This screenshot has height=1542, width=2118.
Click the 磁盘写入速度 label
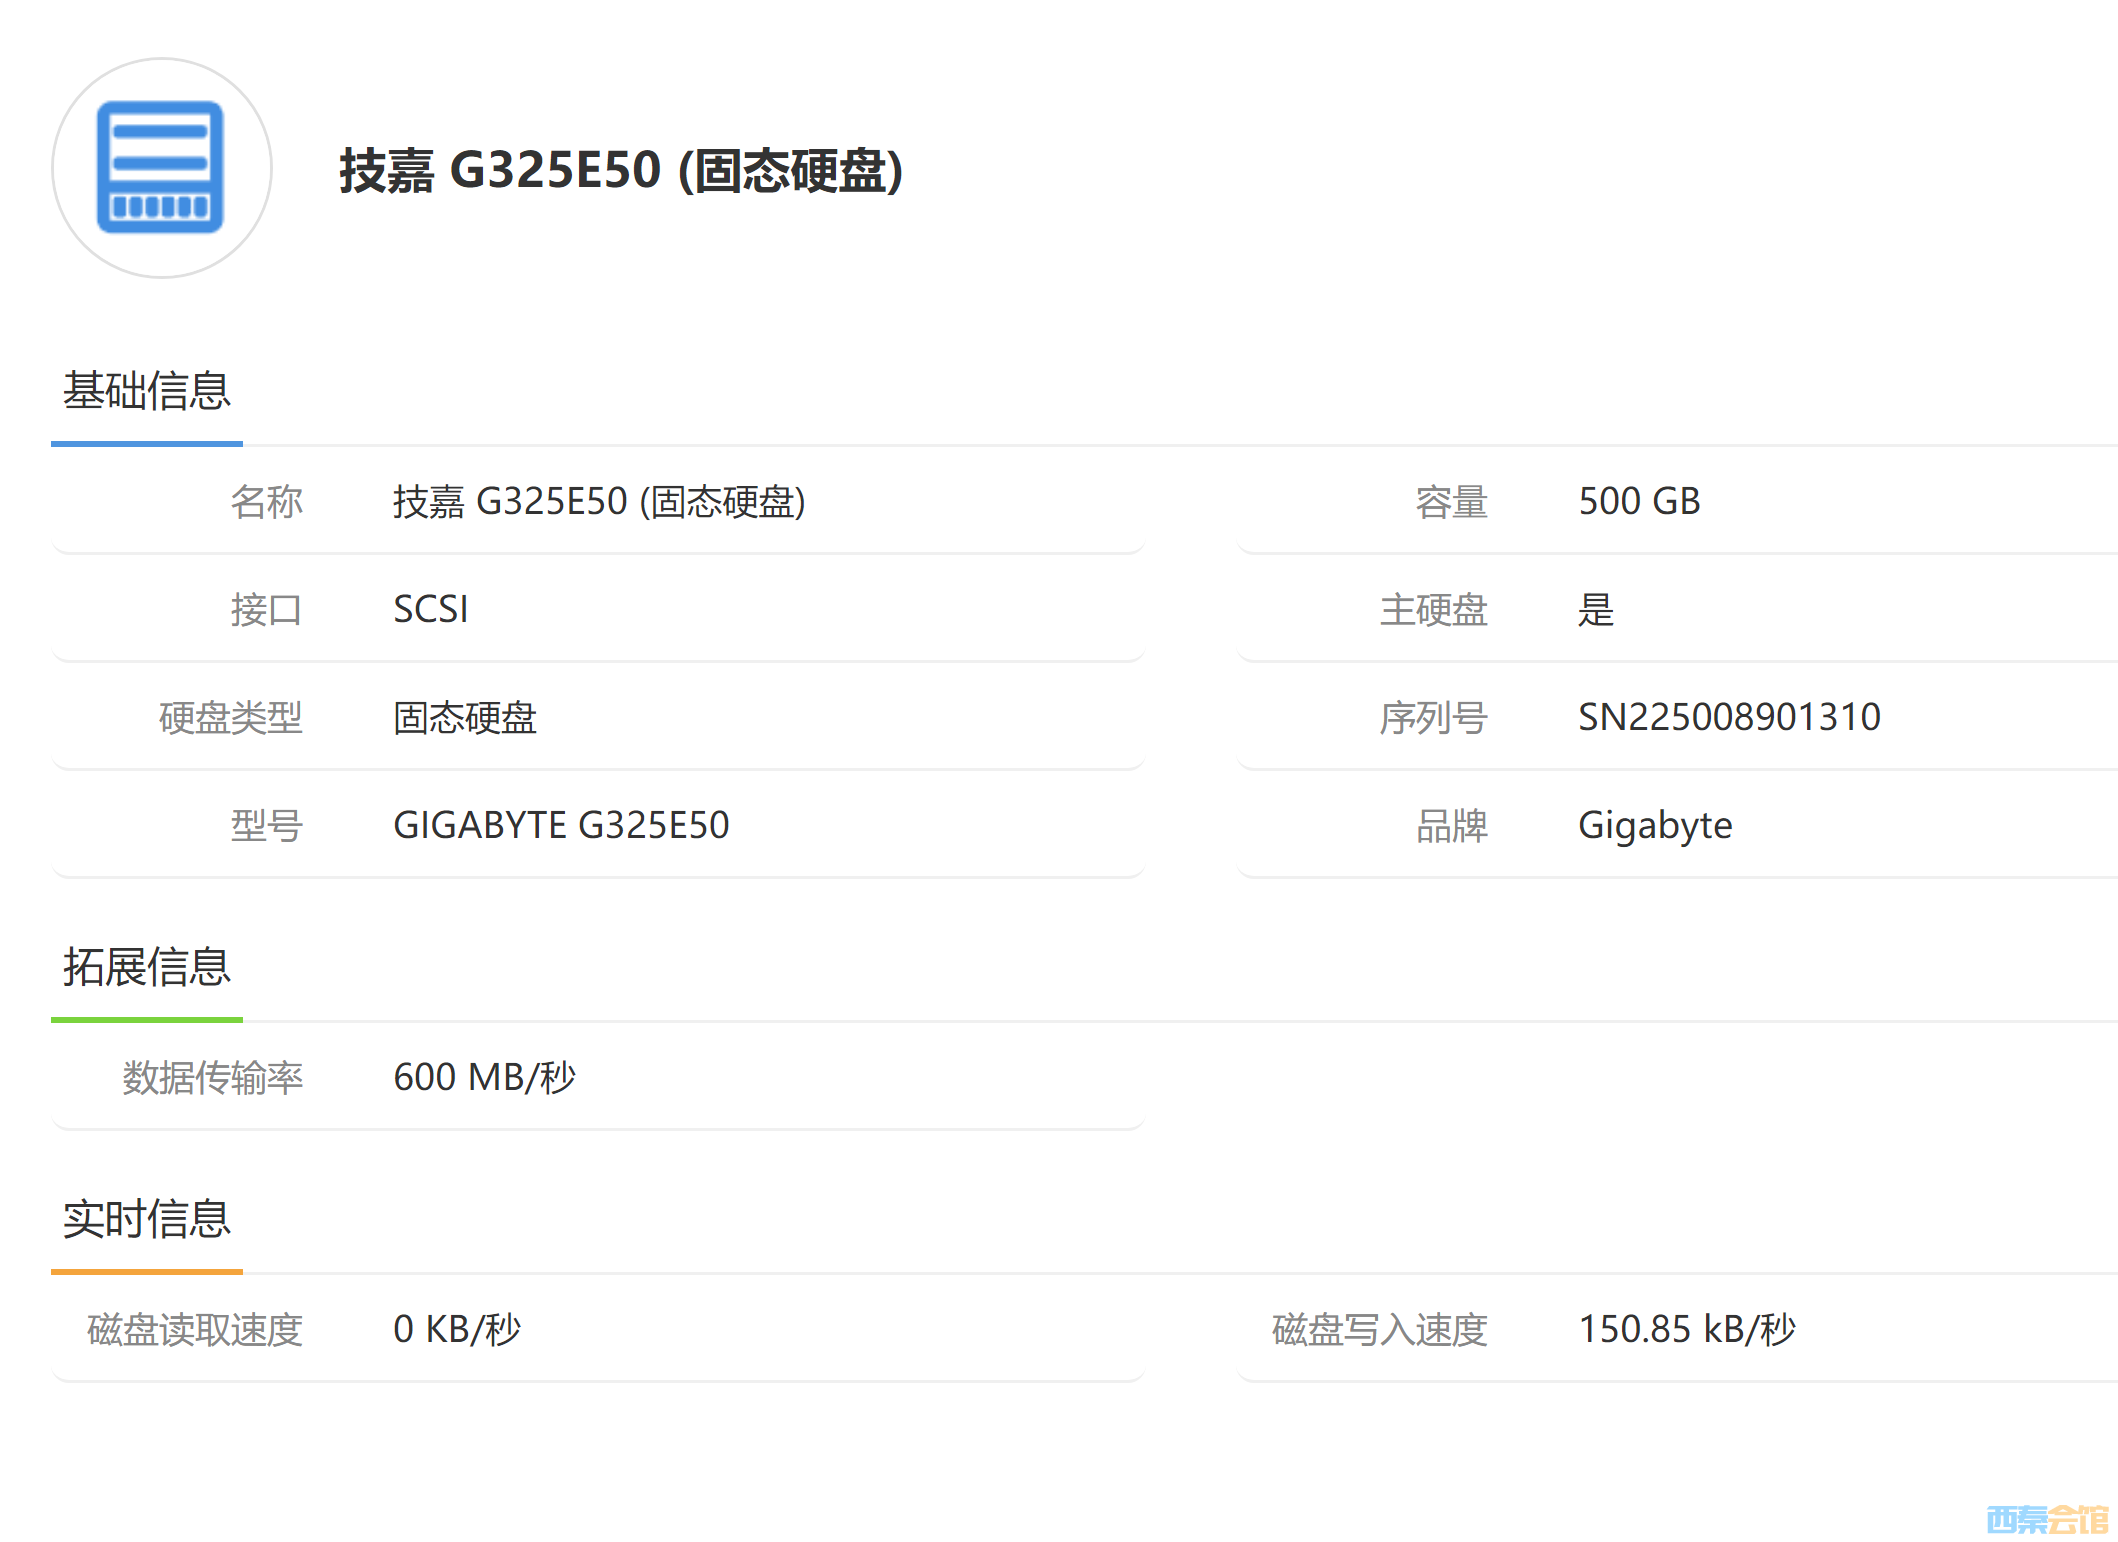click(x=1379, y=1329)
